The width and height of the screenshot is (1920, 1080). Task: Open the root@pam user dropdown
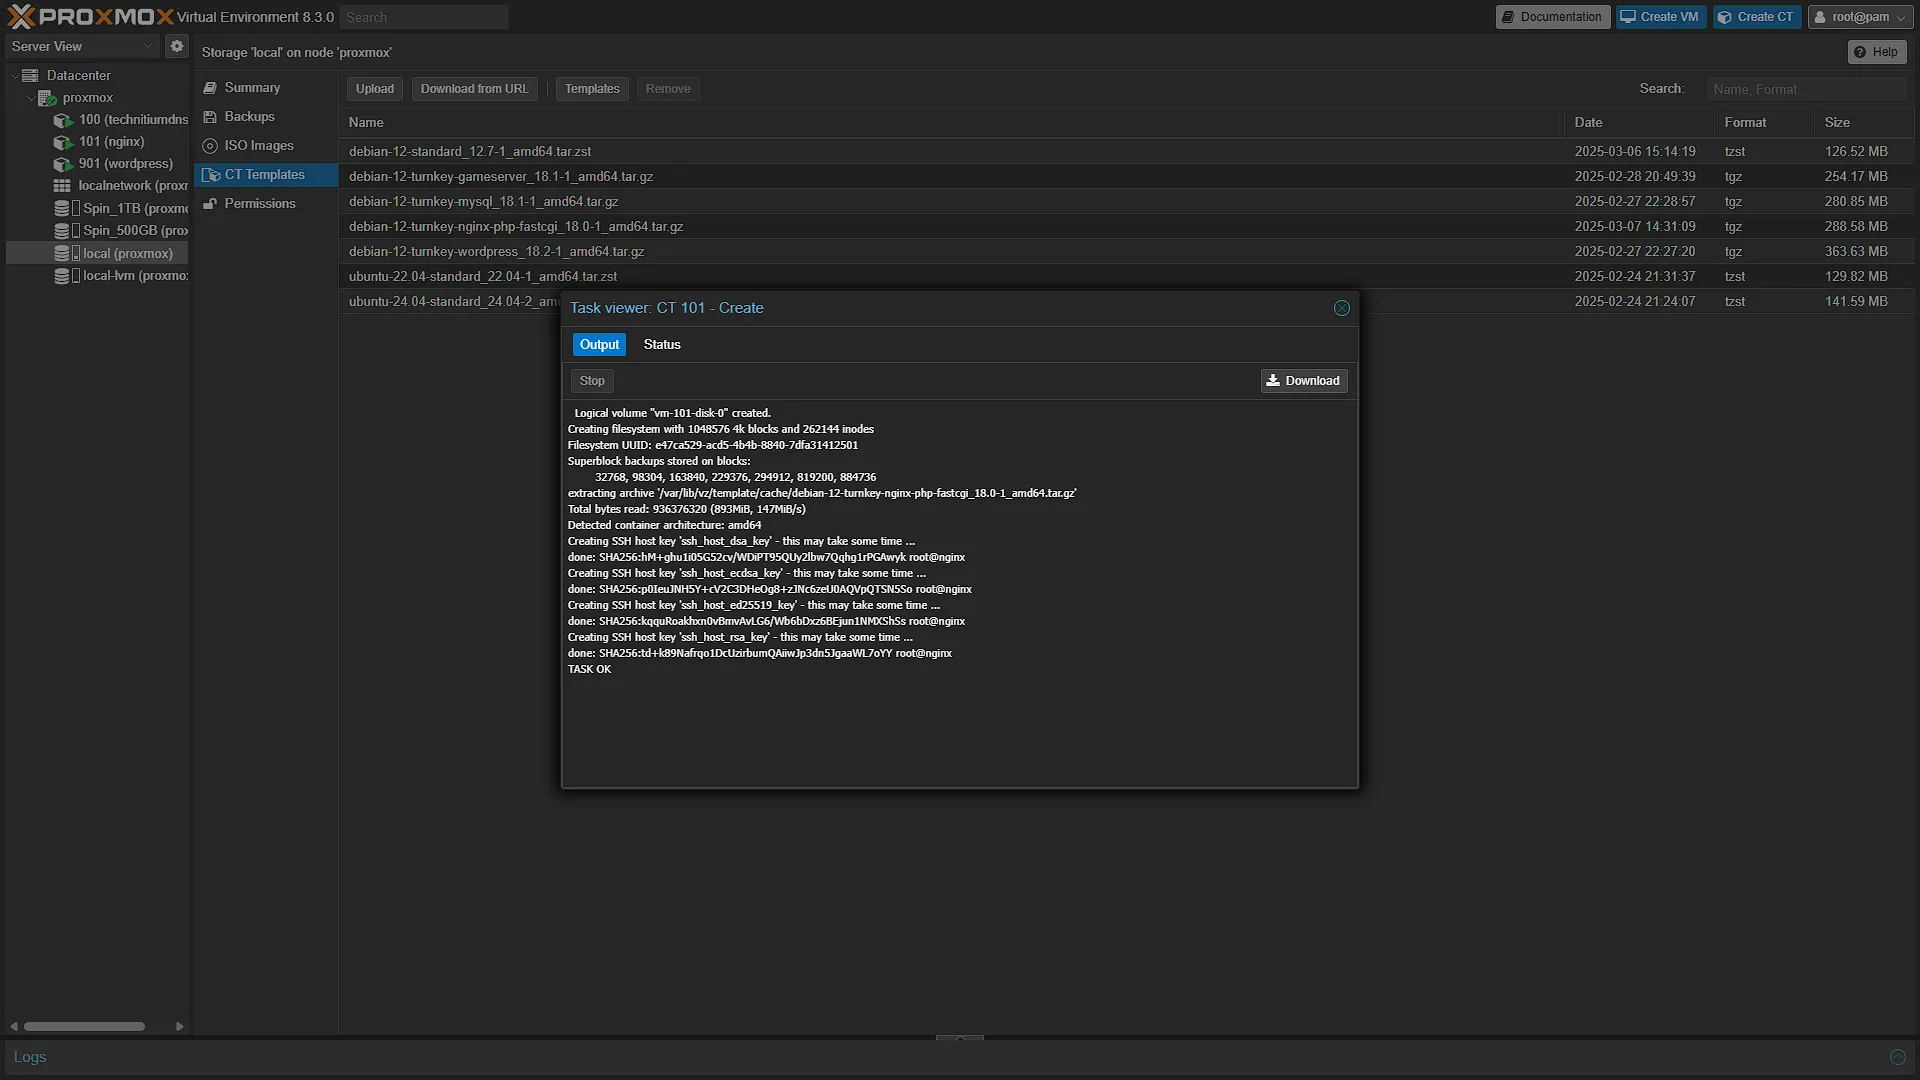[x=1860, y=17]
